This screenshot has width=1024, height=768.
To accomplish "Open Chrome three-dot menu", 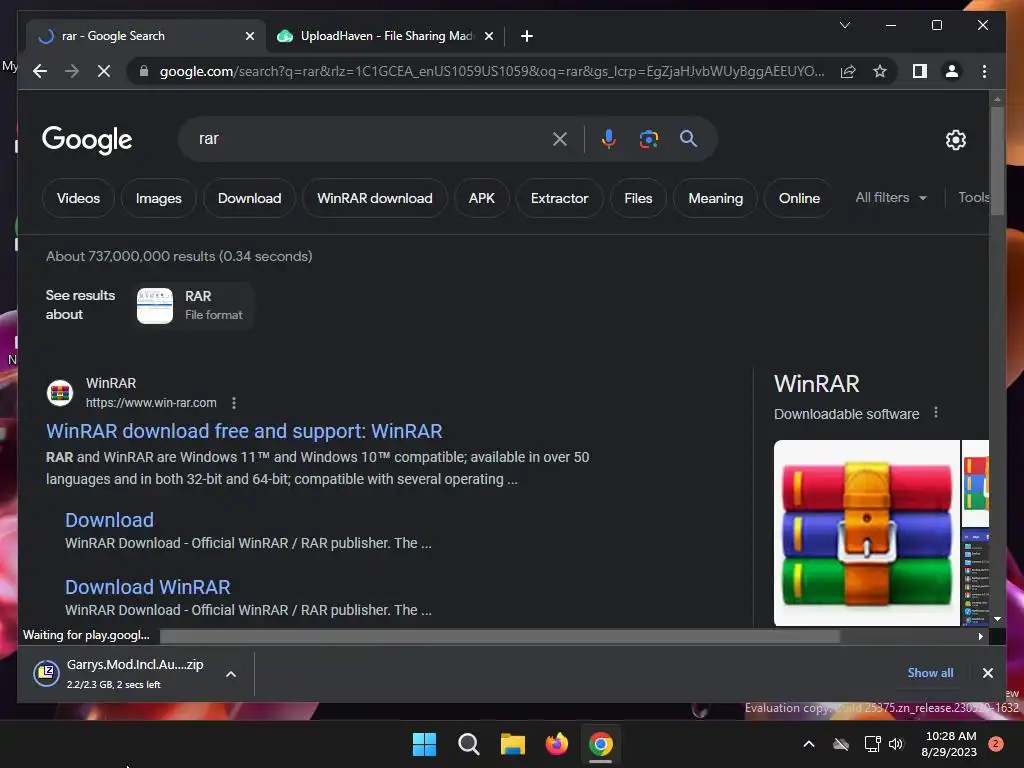I will pos(984,71).
